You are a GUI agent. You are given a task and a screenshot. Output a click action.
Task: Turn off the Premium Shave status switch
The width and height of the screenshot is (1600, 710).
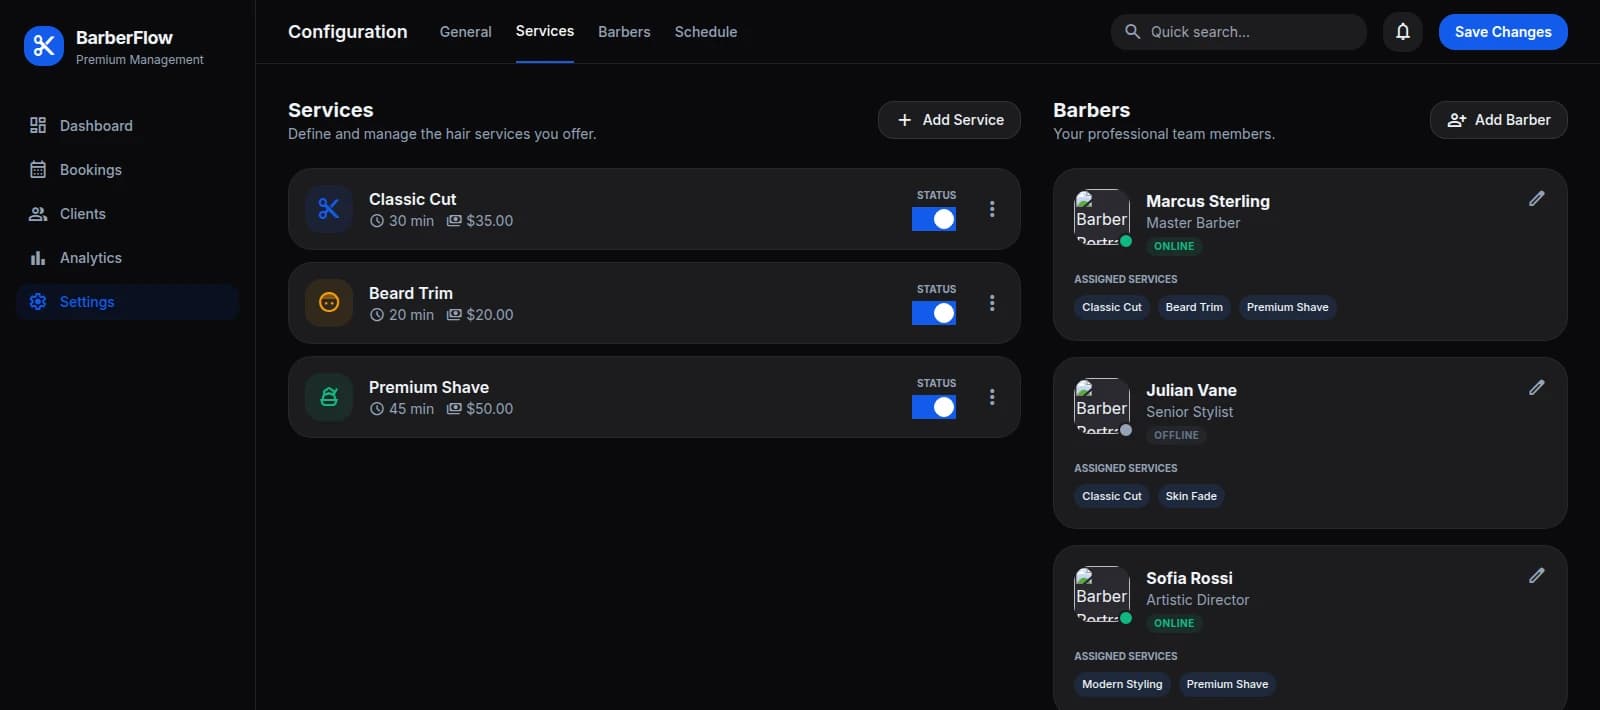[x=934, y=407]
